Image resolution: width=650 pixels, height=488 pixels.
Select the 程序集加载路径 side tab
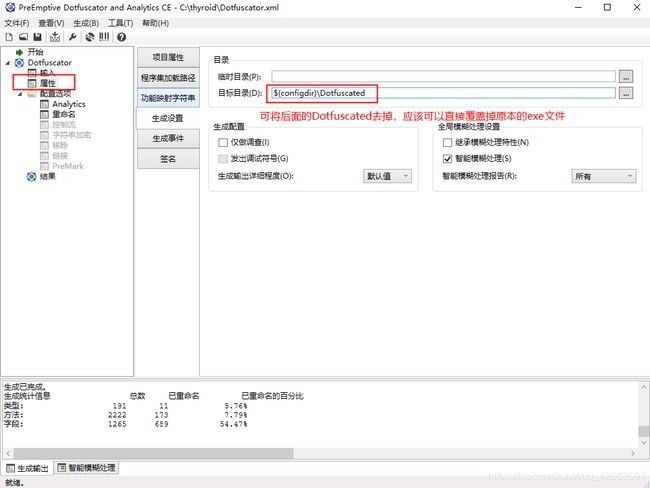coord(168,78)
